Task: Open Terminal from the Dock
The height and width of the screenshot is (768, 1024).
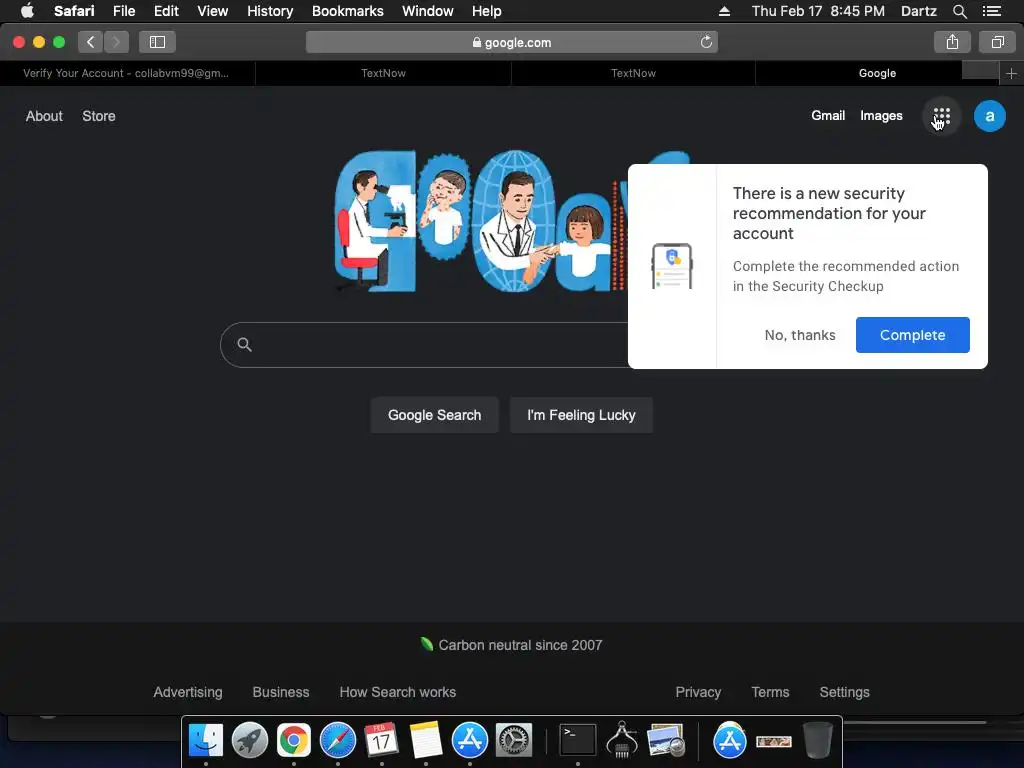Action: [x=578, y=741]
